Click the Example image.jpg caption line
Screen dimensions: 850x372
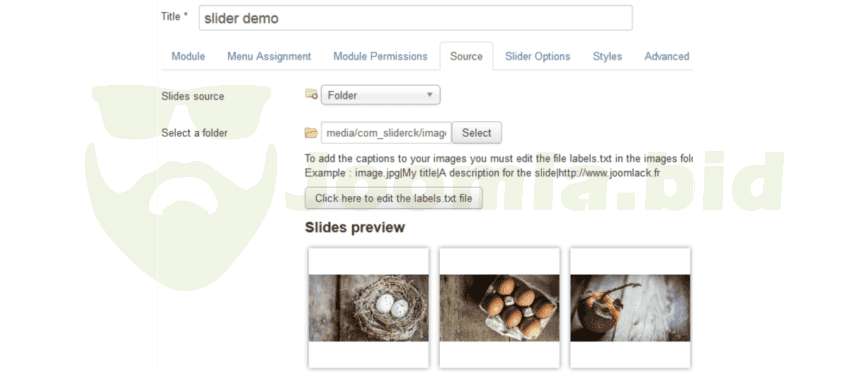pos(482,173)
